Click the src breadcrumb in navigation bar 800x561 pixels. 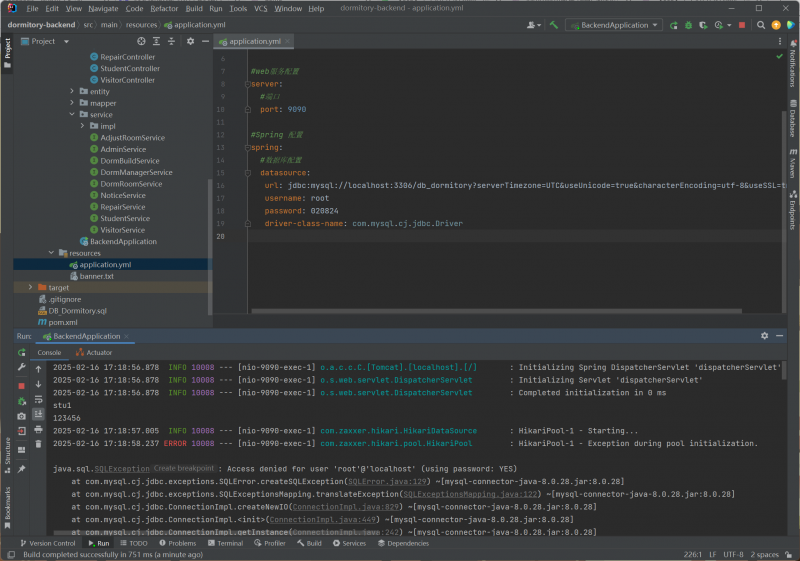pos(88,24)
